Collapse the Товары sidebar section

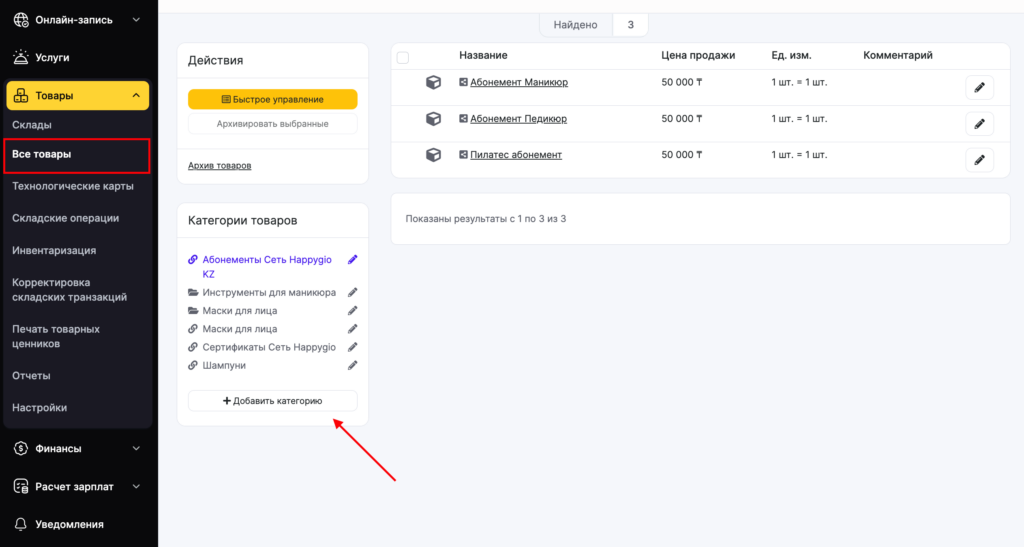click(x=135, y=96)
